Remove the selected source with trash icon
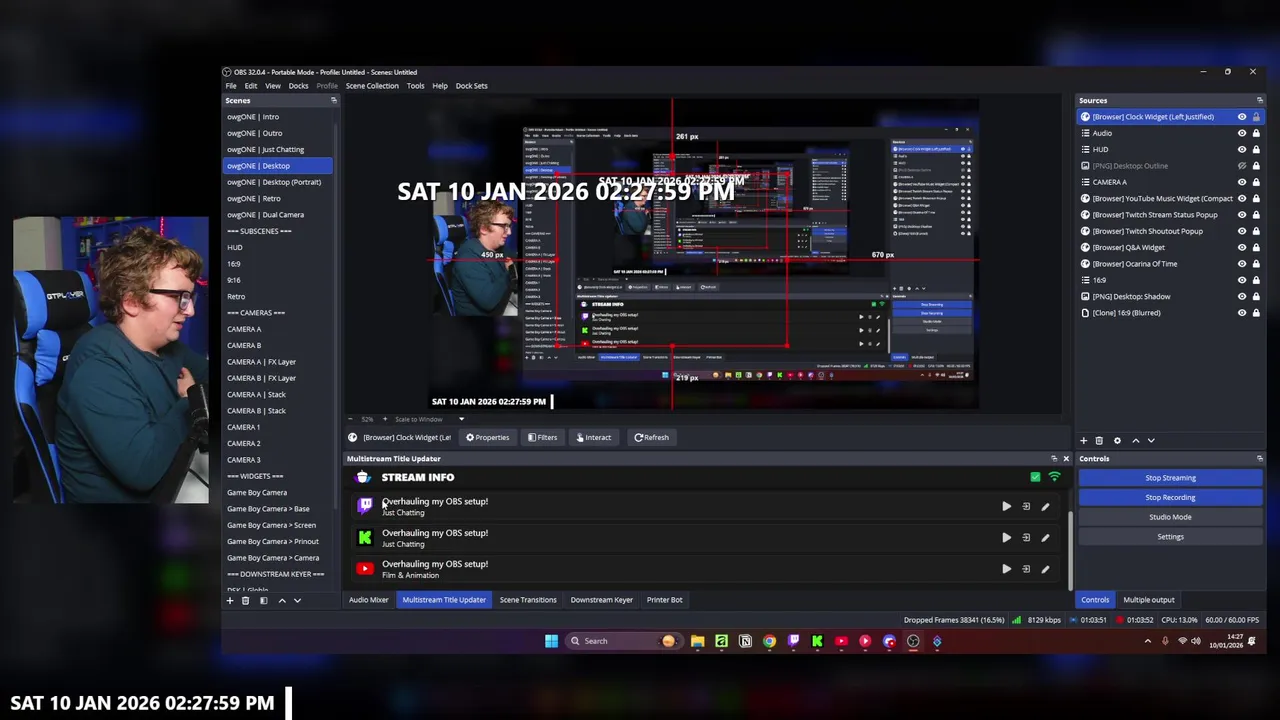 (x=1099, y=440)
